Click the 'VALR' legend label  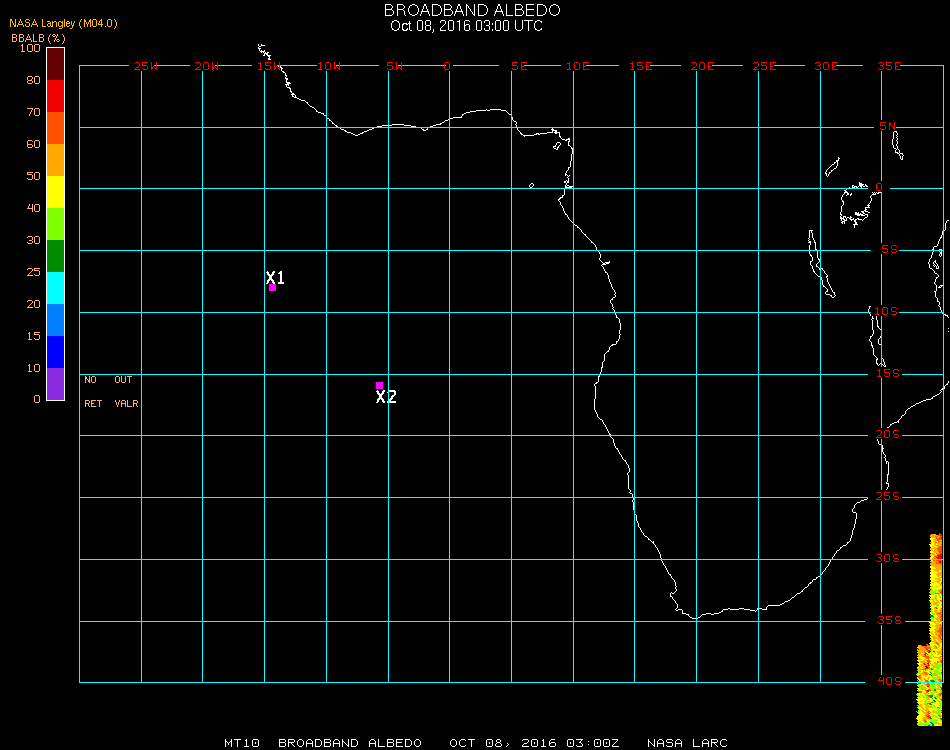point(126,403)
